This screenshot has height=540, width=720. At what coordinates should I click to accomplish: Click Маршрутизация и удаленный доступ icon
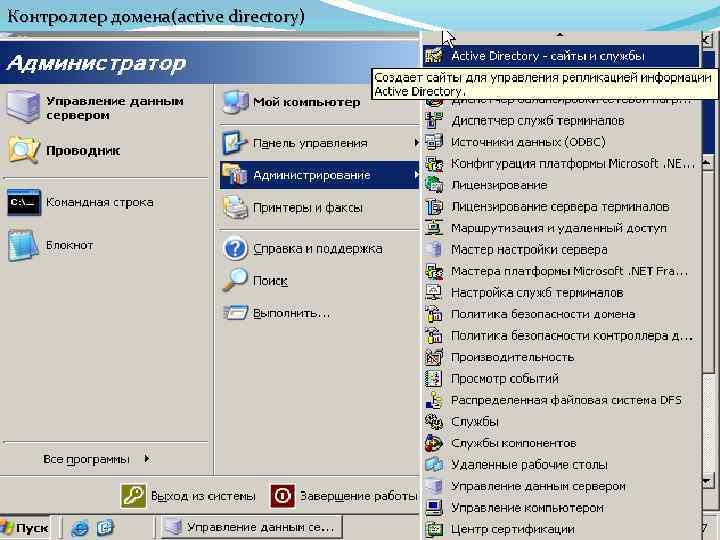point(434,228)
